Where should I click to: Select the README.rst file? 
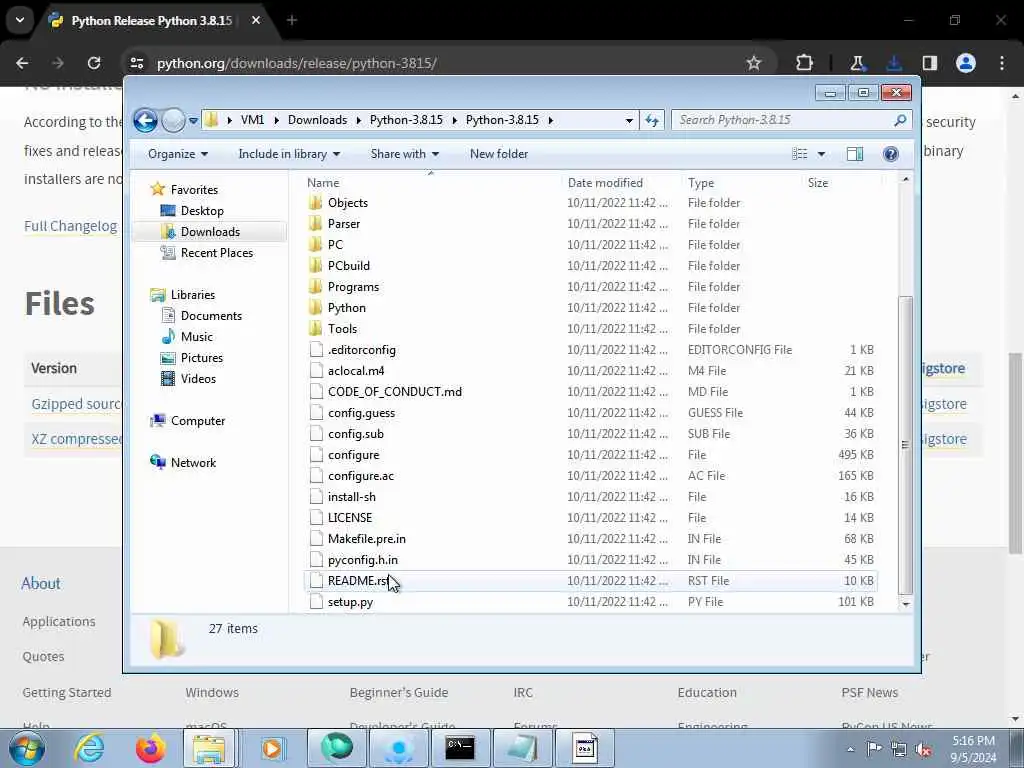point(359,581)
